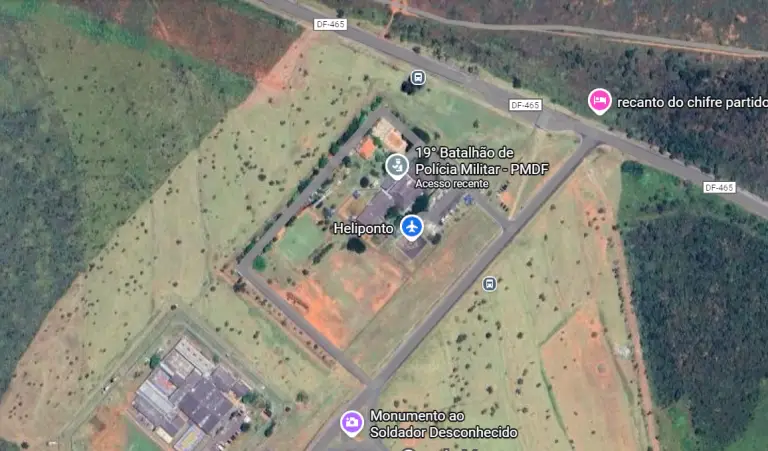Click the "19° Batalhão de Polícia Militar - PMDF" label
Viewport: 768px width, 451px height.
(481, 161)
